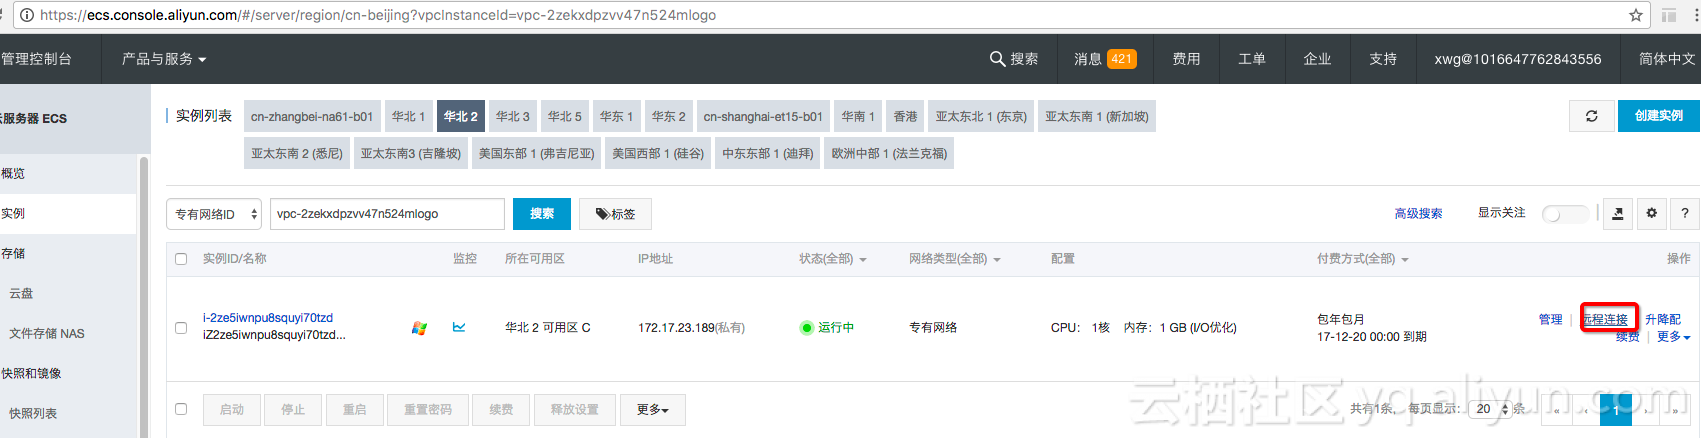This screenshot has width=1701, height=438.
Task: Click inside the VPC ID search field
Action: tap(387, 214)
